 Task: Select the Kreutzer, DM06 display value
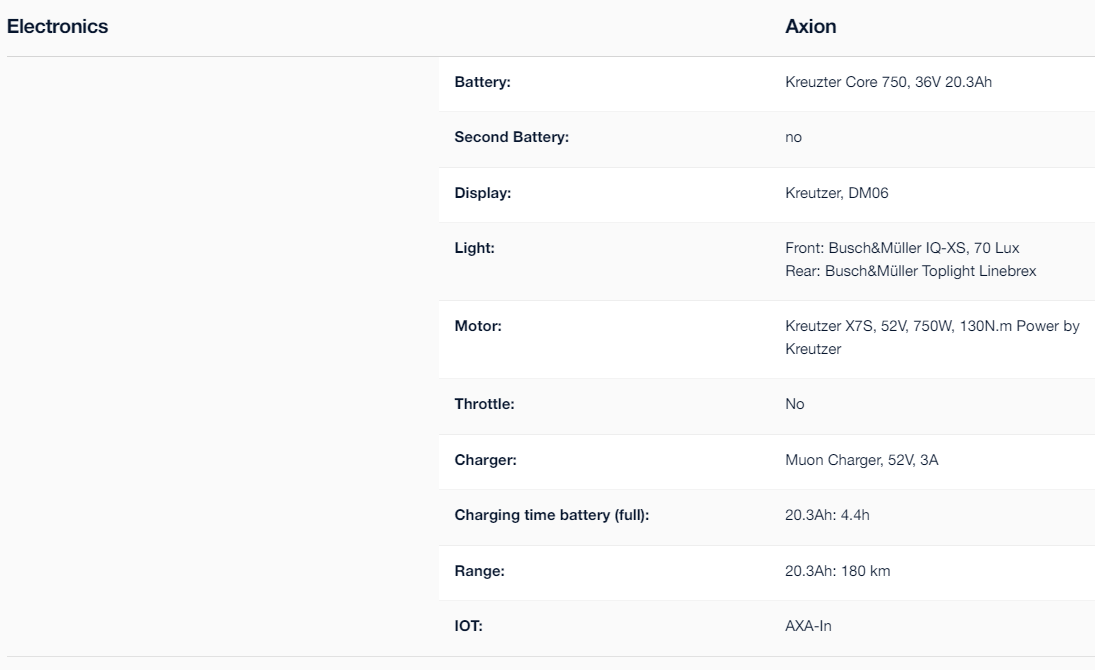point(837,193)
